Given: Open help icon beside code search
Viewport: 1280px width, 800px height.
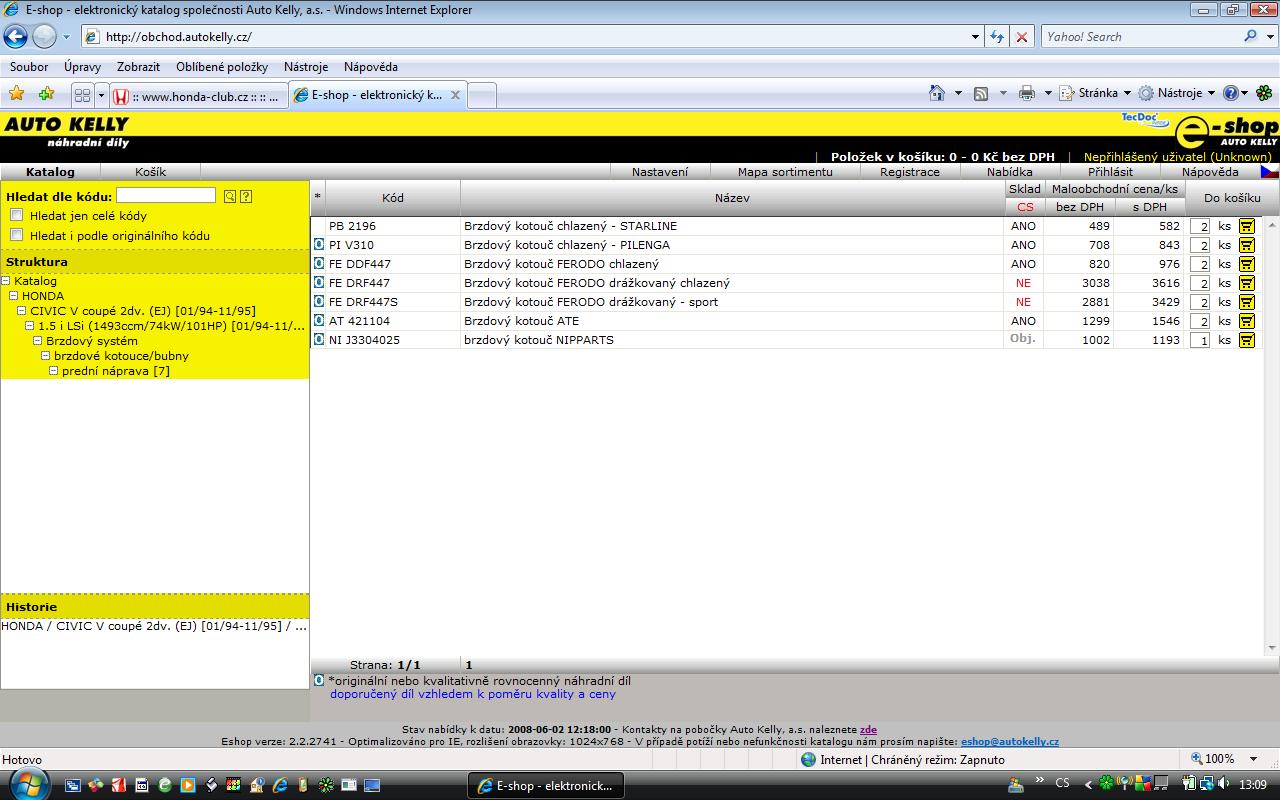Looking at the screenshot, I should pyautogui.click(x=246, y=197).
